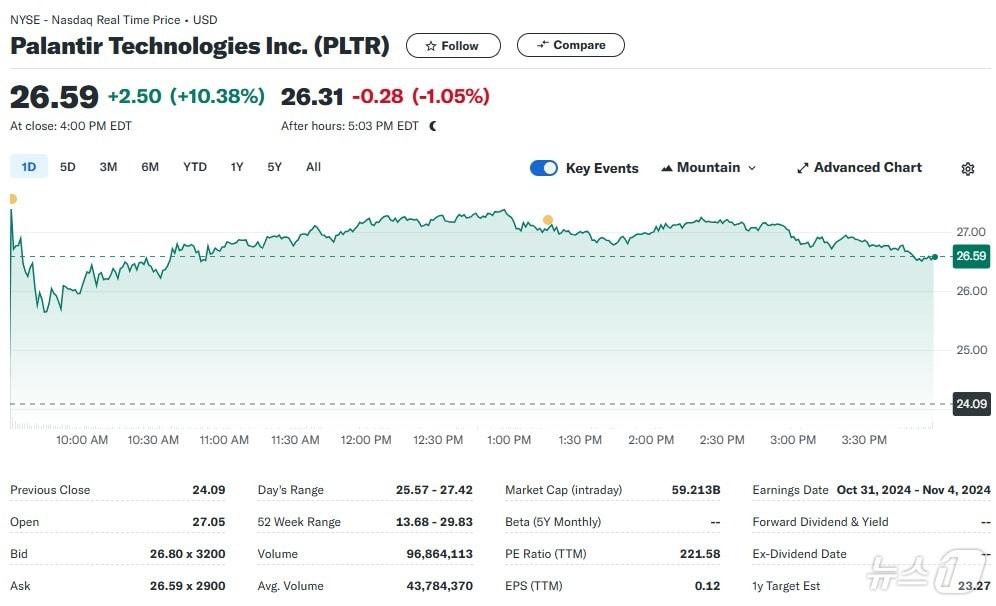Screen dimensions: 996x606
Task: Click the 26.59 current price label on chart
Action: (971, 256)
